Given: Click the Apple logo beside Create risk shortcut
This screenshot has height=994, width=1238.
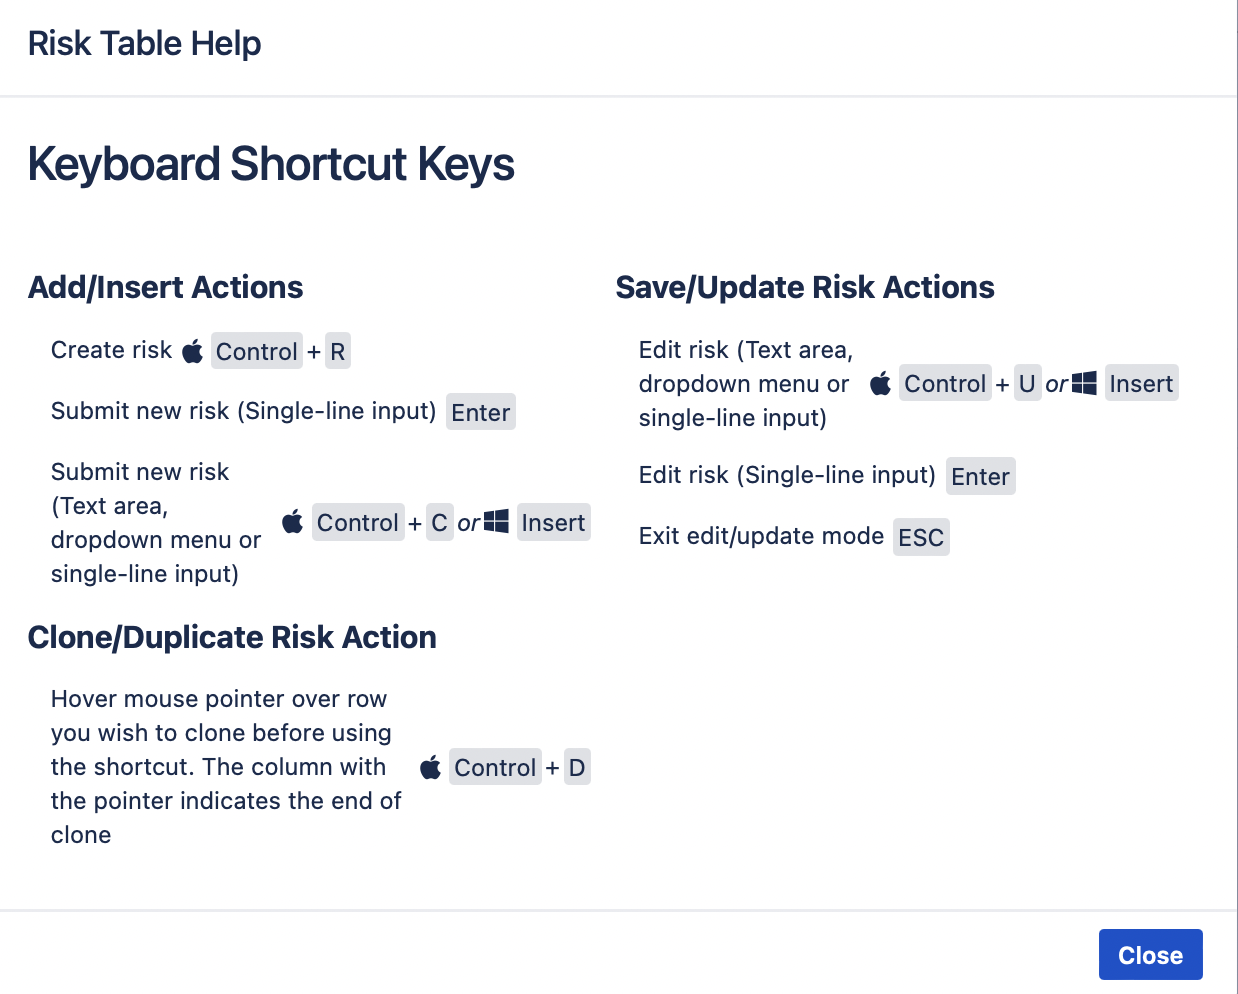Looking at the screenshot, I should (x=193, y=350).
